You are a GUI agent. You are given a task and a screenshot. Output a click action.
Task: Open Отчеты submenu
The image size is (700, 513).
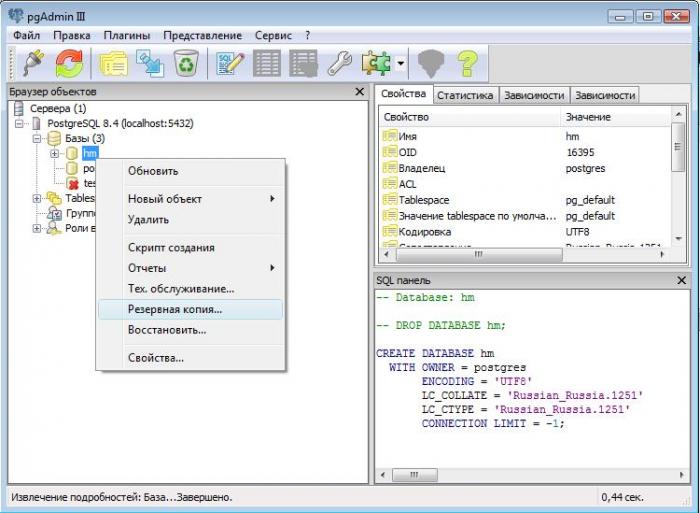[x=191, y=268]
